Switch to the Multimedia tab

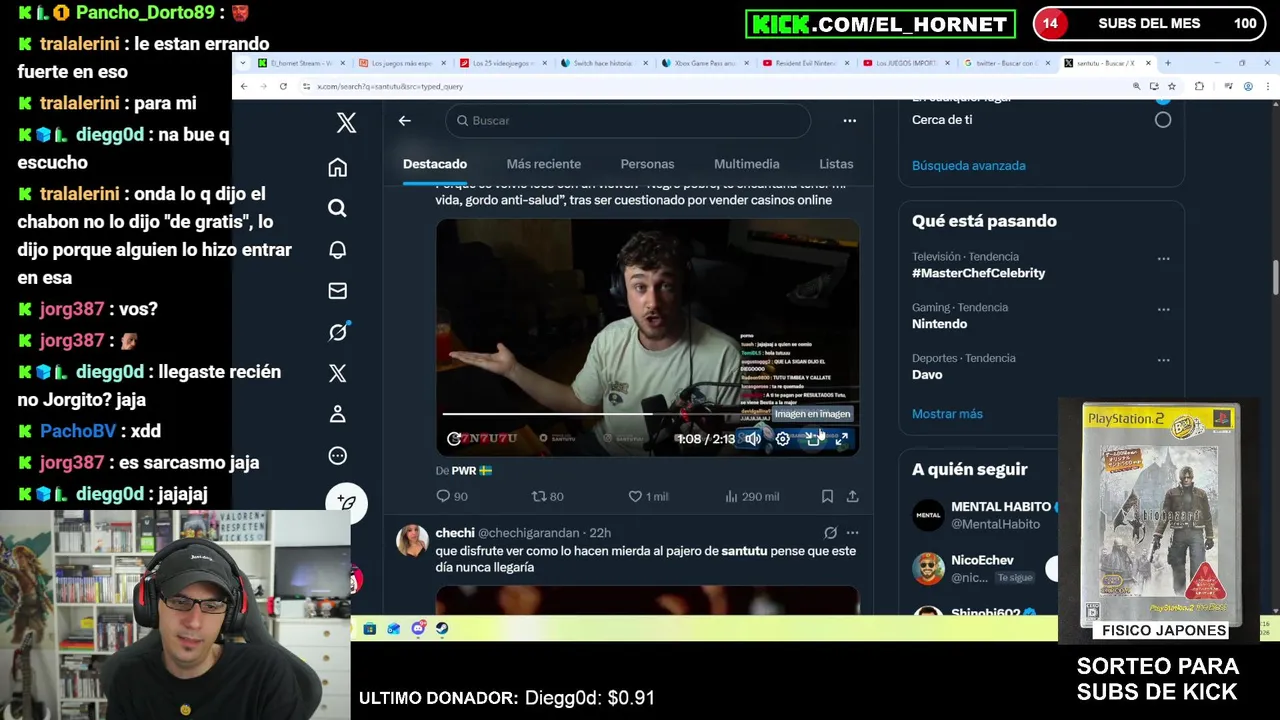pyautogui.click(x=747, y=164)
